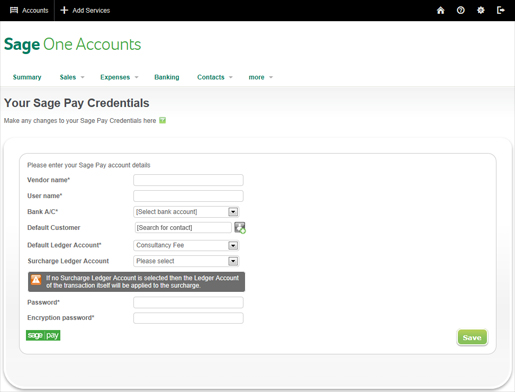Click the Sage One Accounts logo
Viewport: 515px width, 392px height.
[x=73, y=45]
